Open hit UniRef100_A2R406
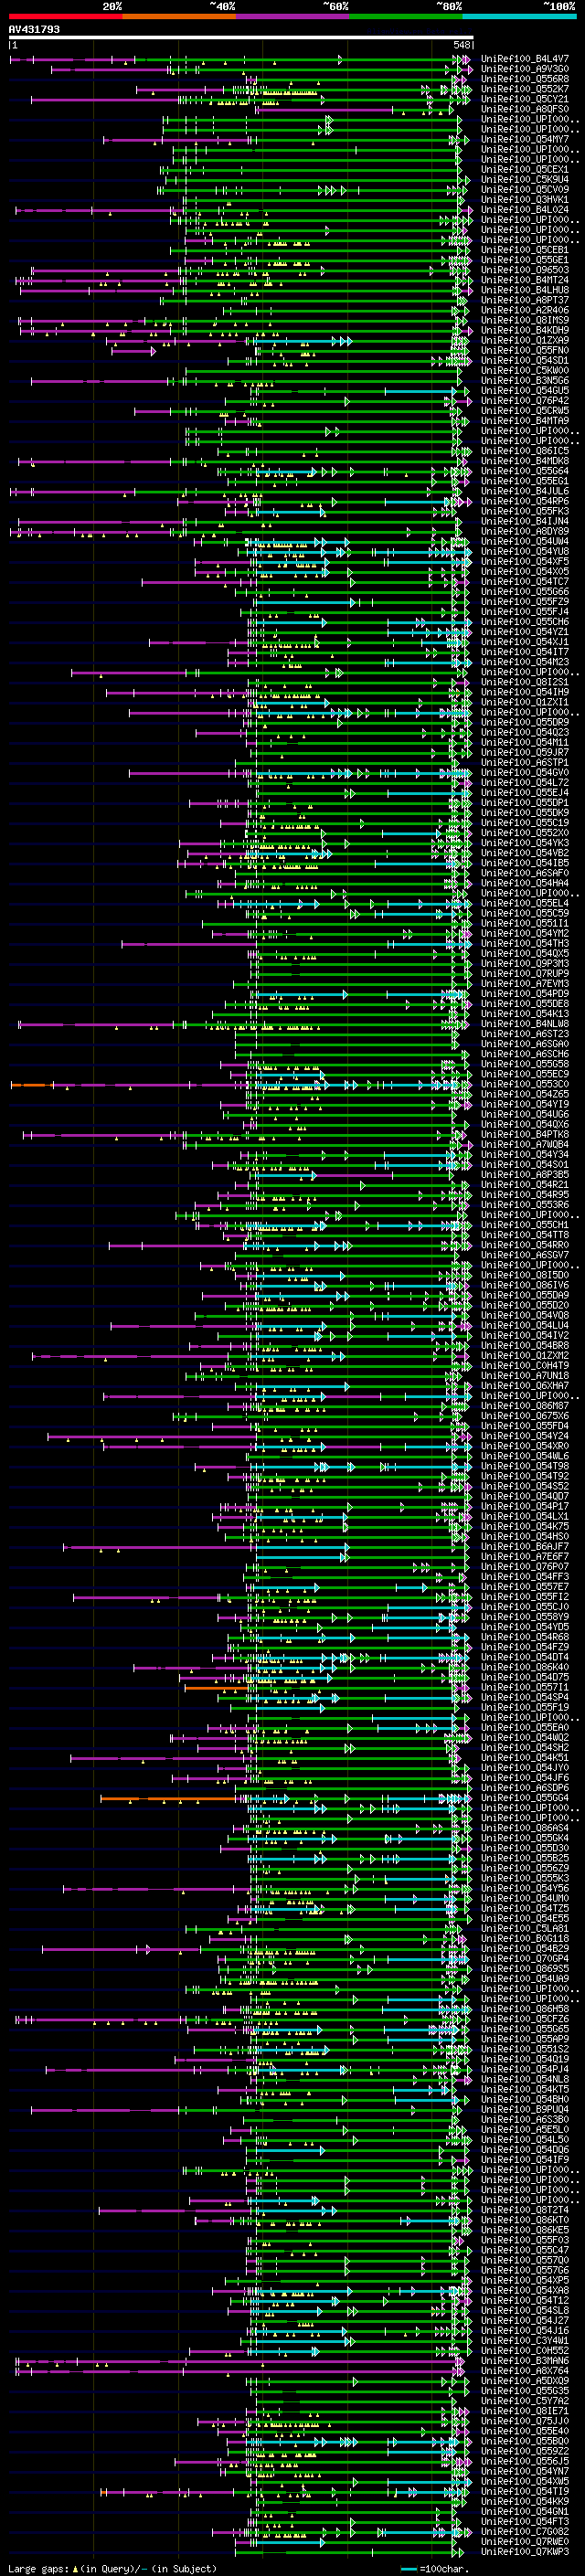Screen dimensions: 585x2576 pos(525,310)
